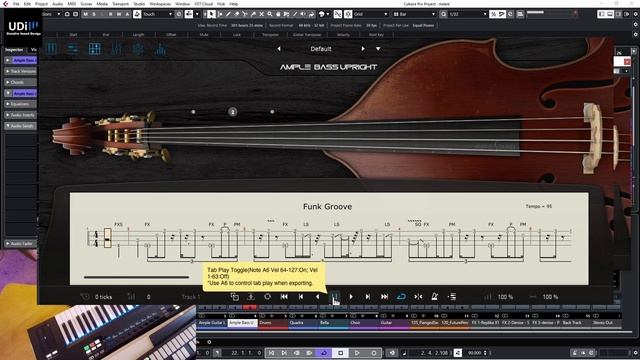Screen dimensions: 640x360
Task: Jump to last bar in tab player
Action: click(x=384, y=297)
